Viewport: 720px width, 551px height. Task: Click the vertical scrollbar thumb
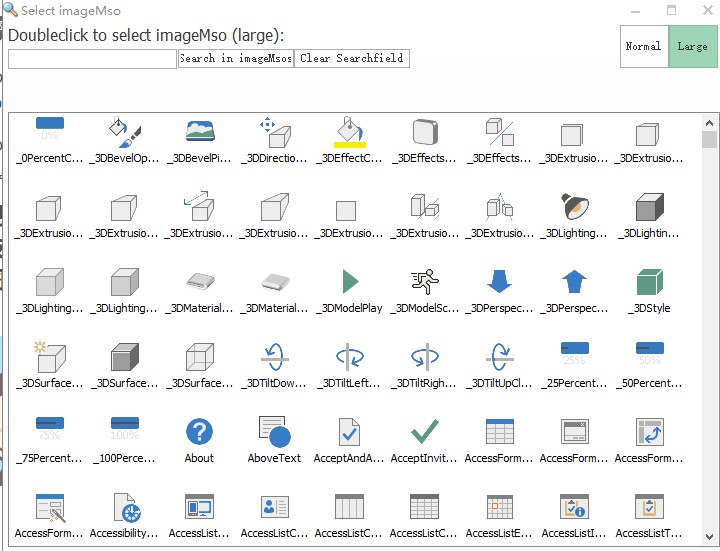(709, 140)
